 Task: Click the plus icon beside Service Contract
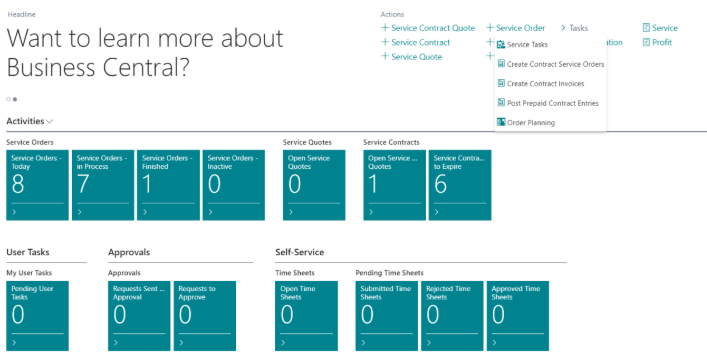[385, 42]
